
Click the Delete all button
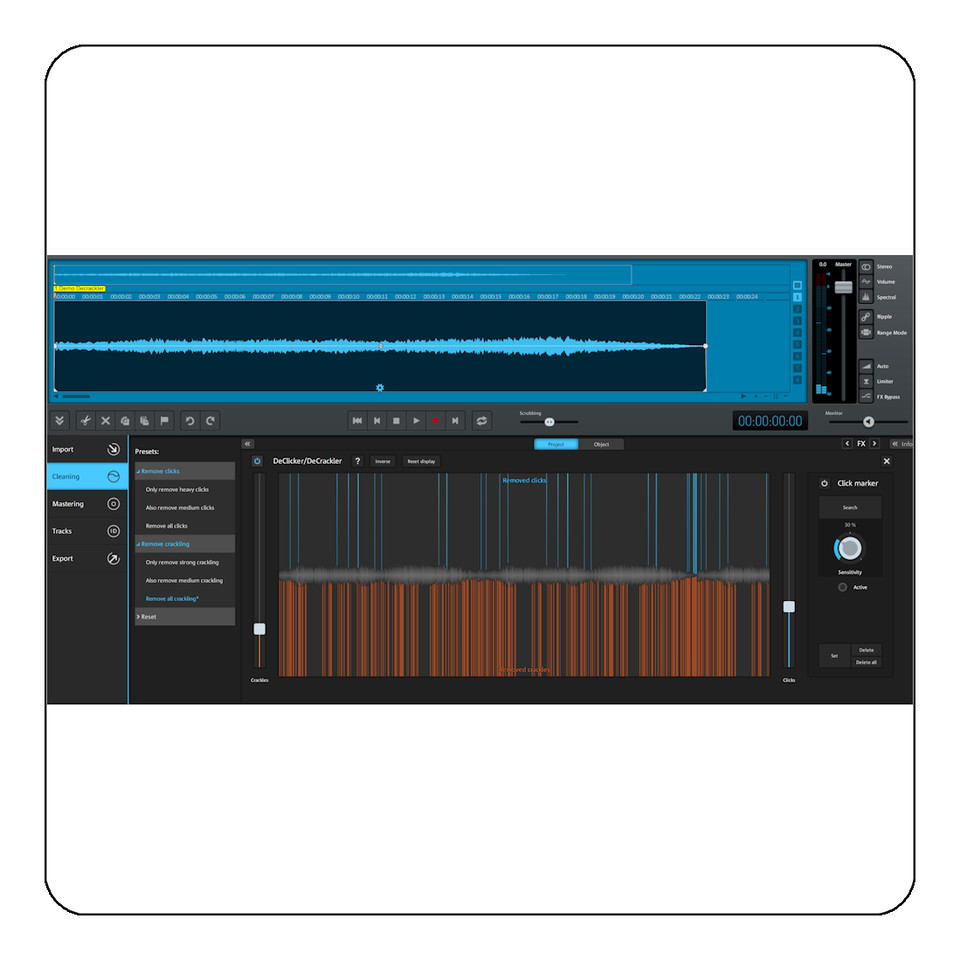[x=866, y=662]
